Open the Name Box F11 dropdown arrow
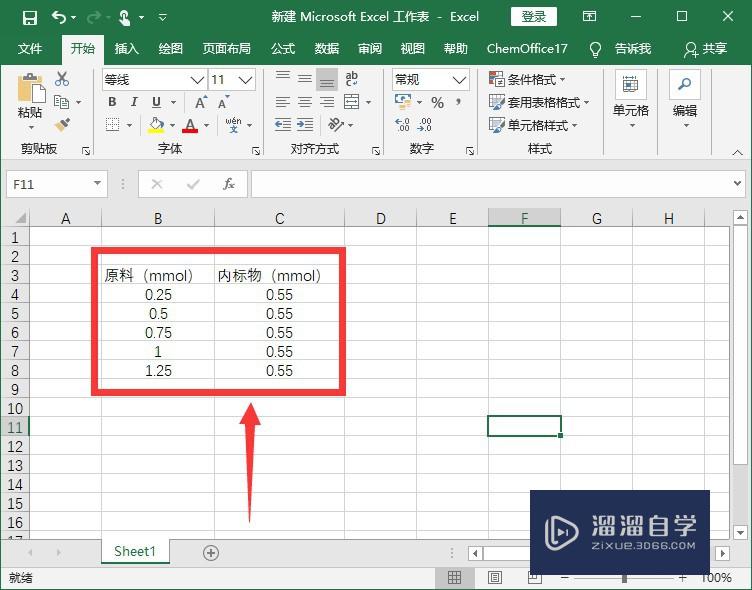Viewport: 752px width, 590px height. [x=97, y=184]
